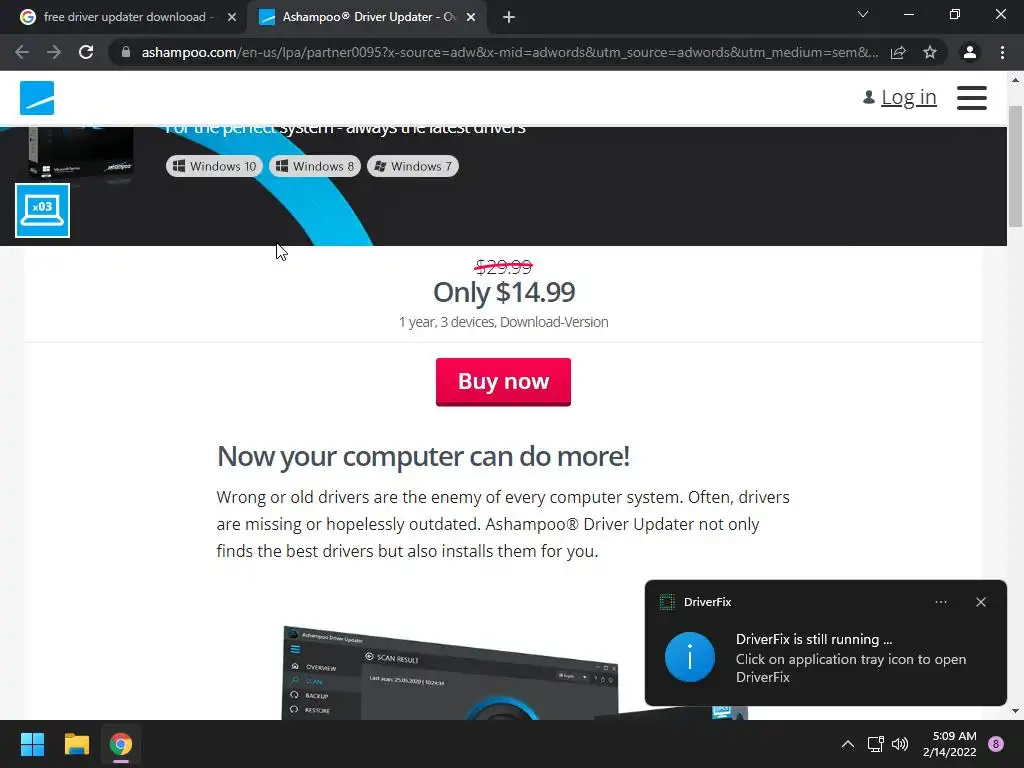This screenshot has width=1024, height=768.
Task: Expand the Chrome tab search chevron
Action: 863,14
